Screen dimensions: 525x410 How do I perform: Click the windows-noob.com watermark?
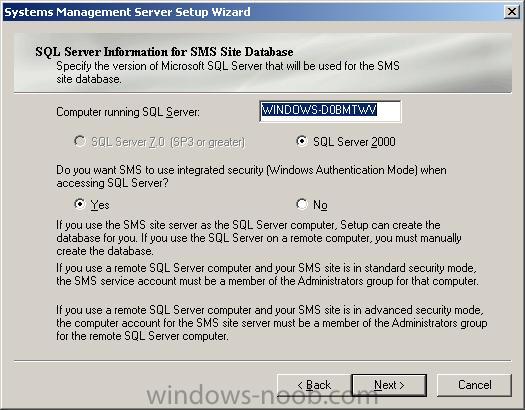pyautogui.click(x=263, y=397)
